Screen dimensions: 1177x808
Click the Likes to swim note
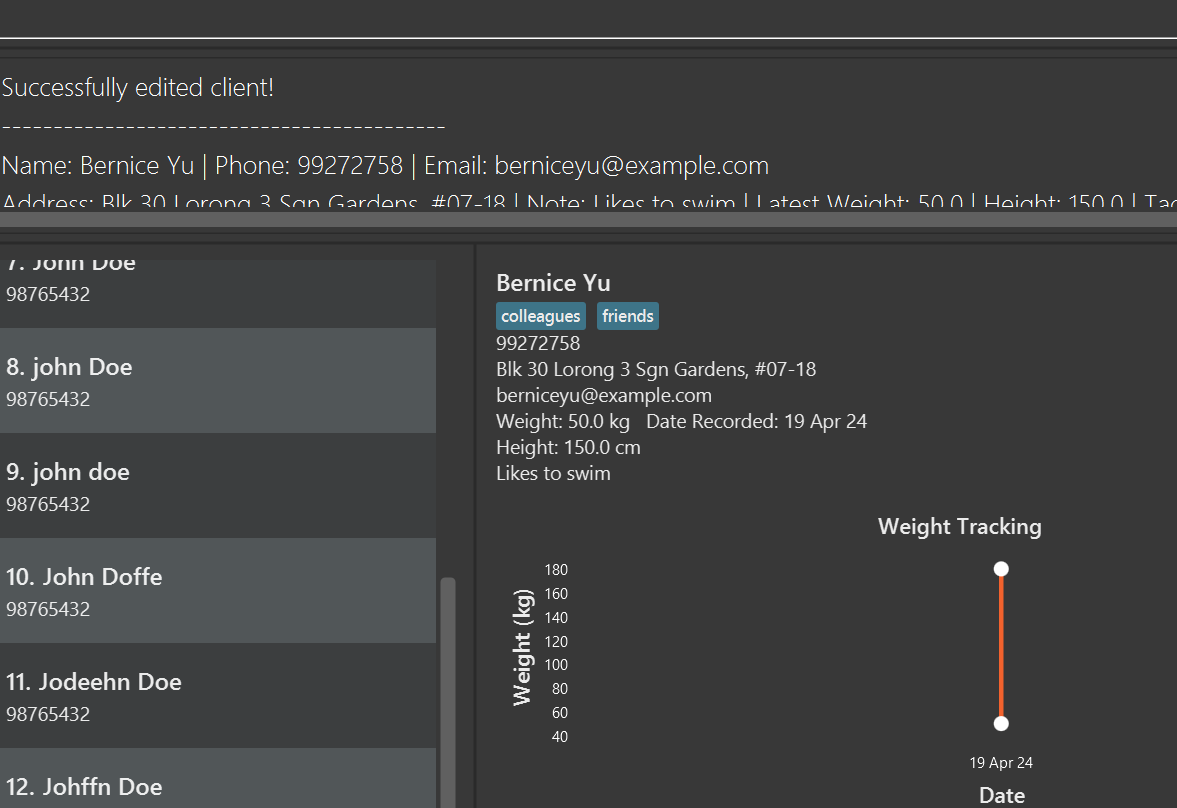[553, 474]
